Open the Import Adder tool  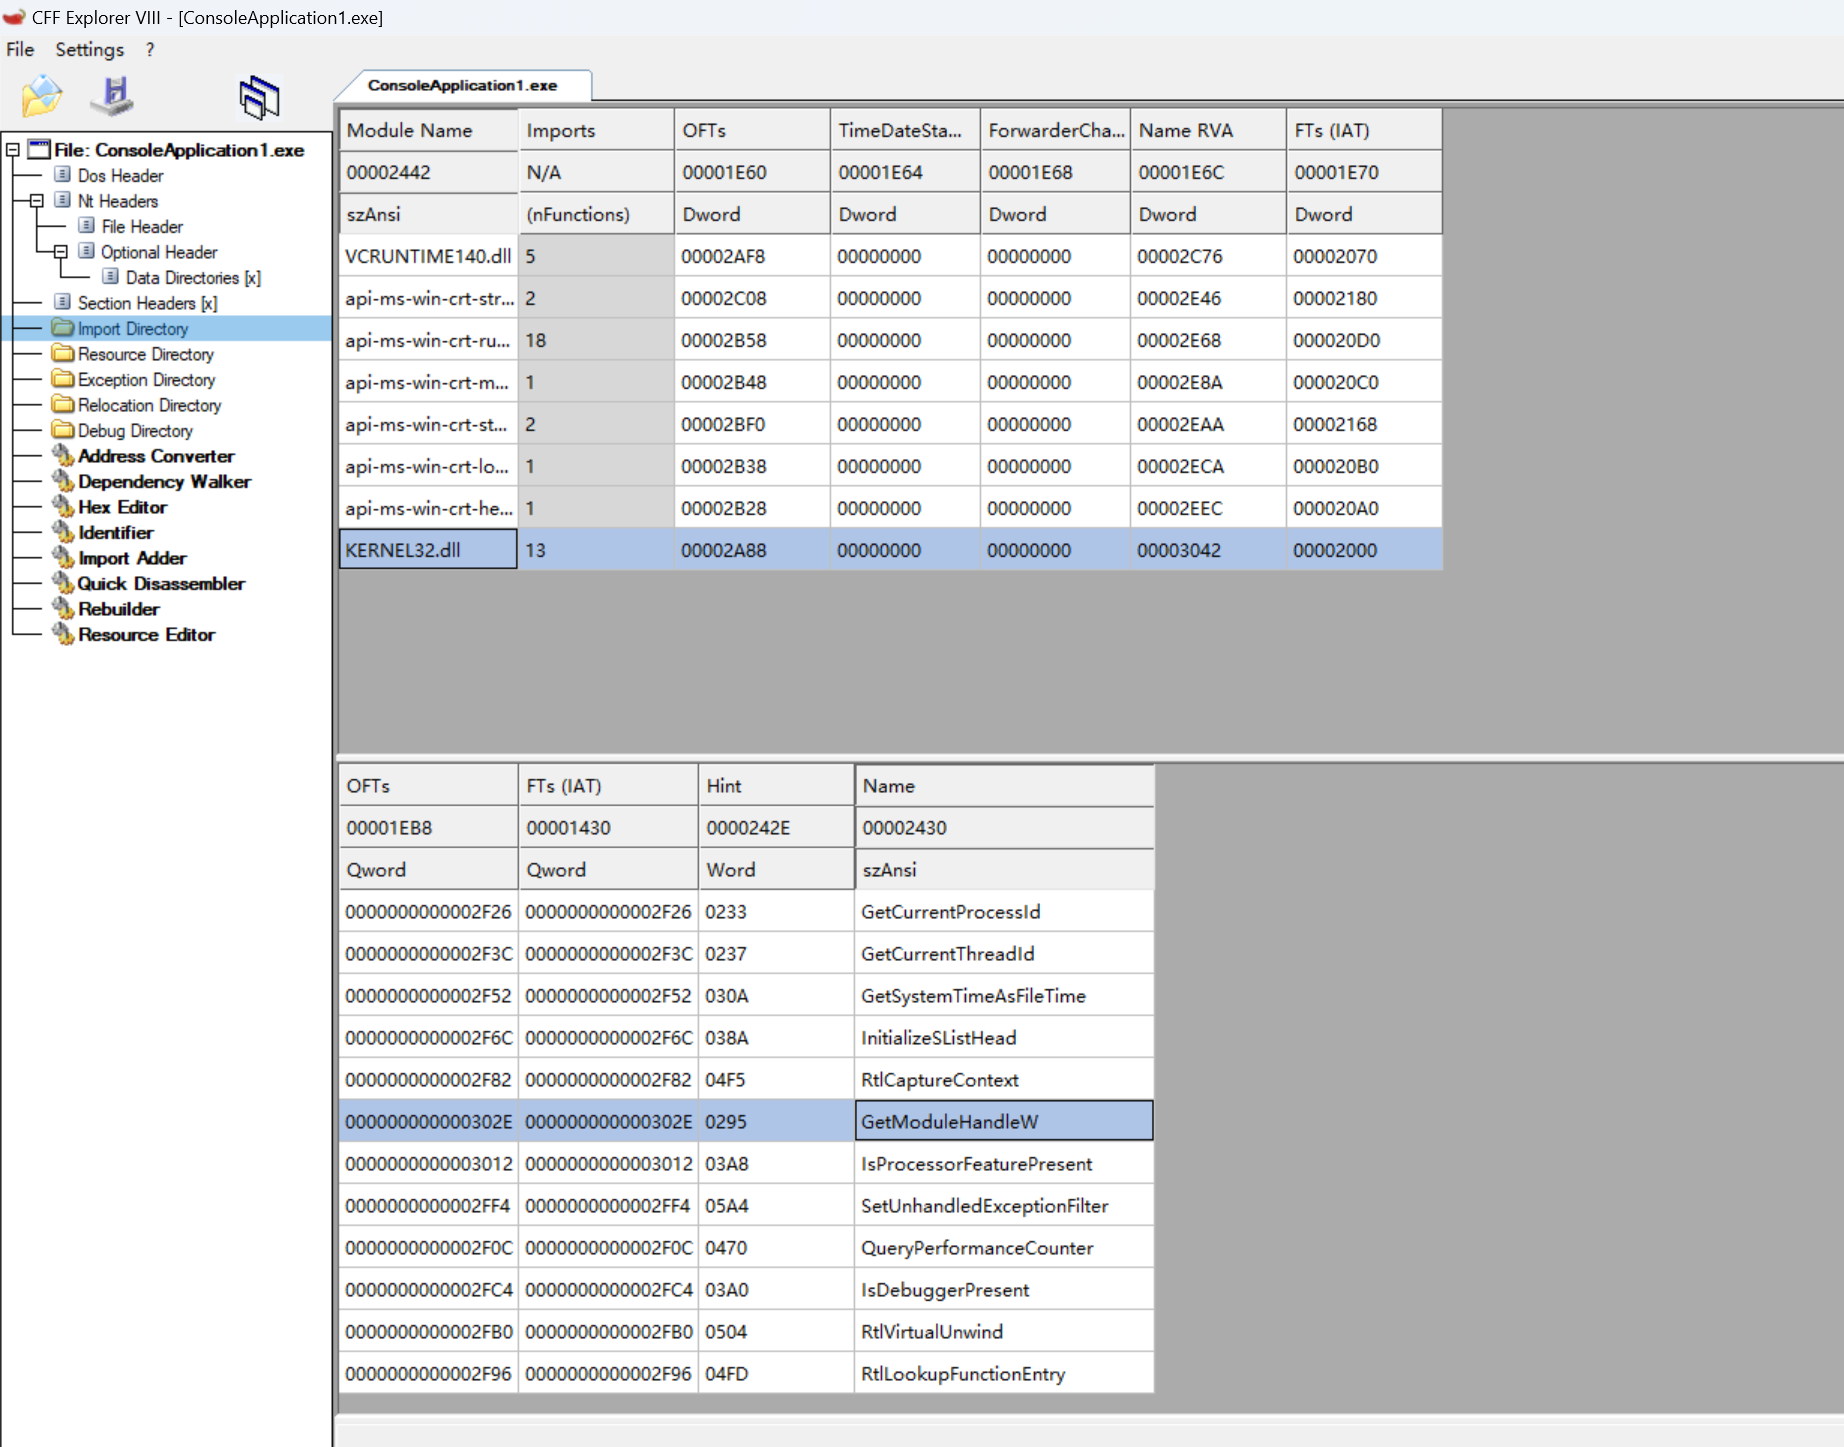(132, 558)
